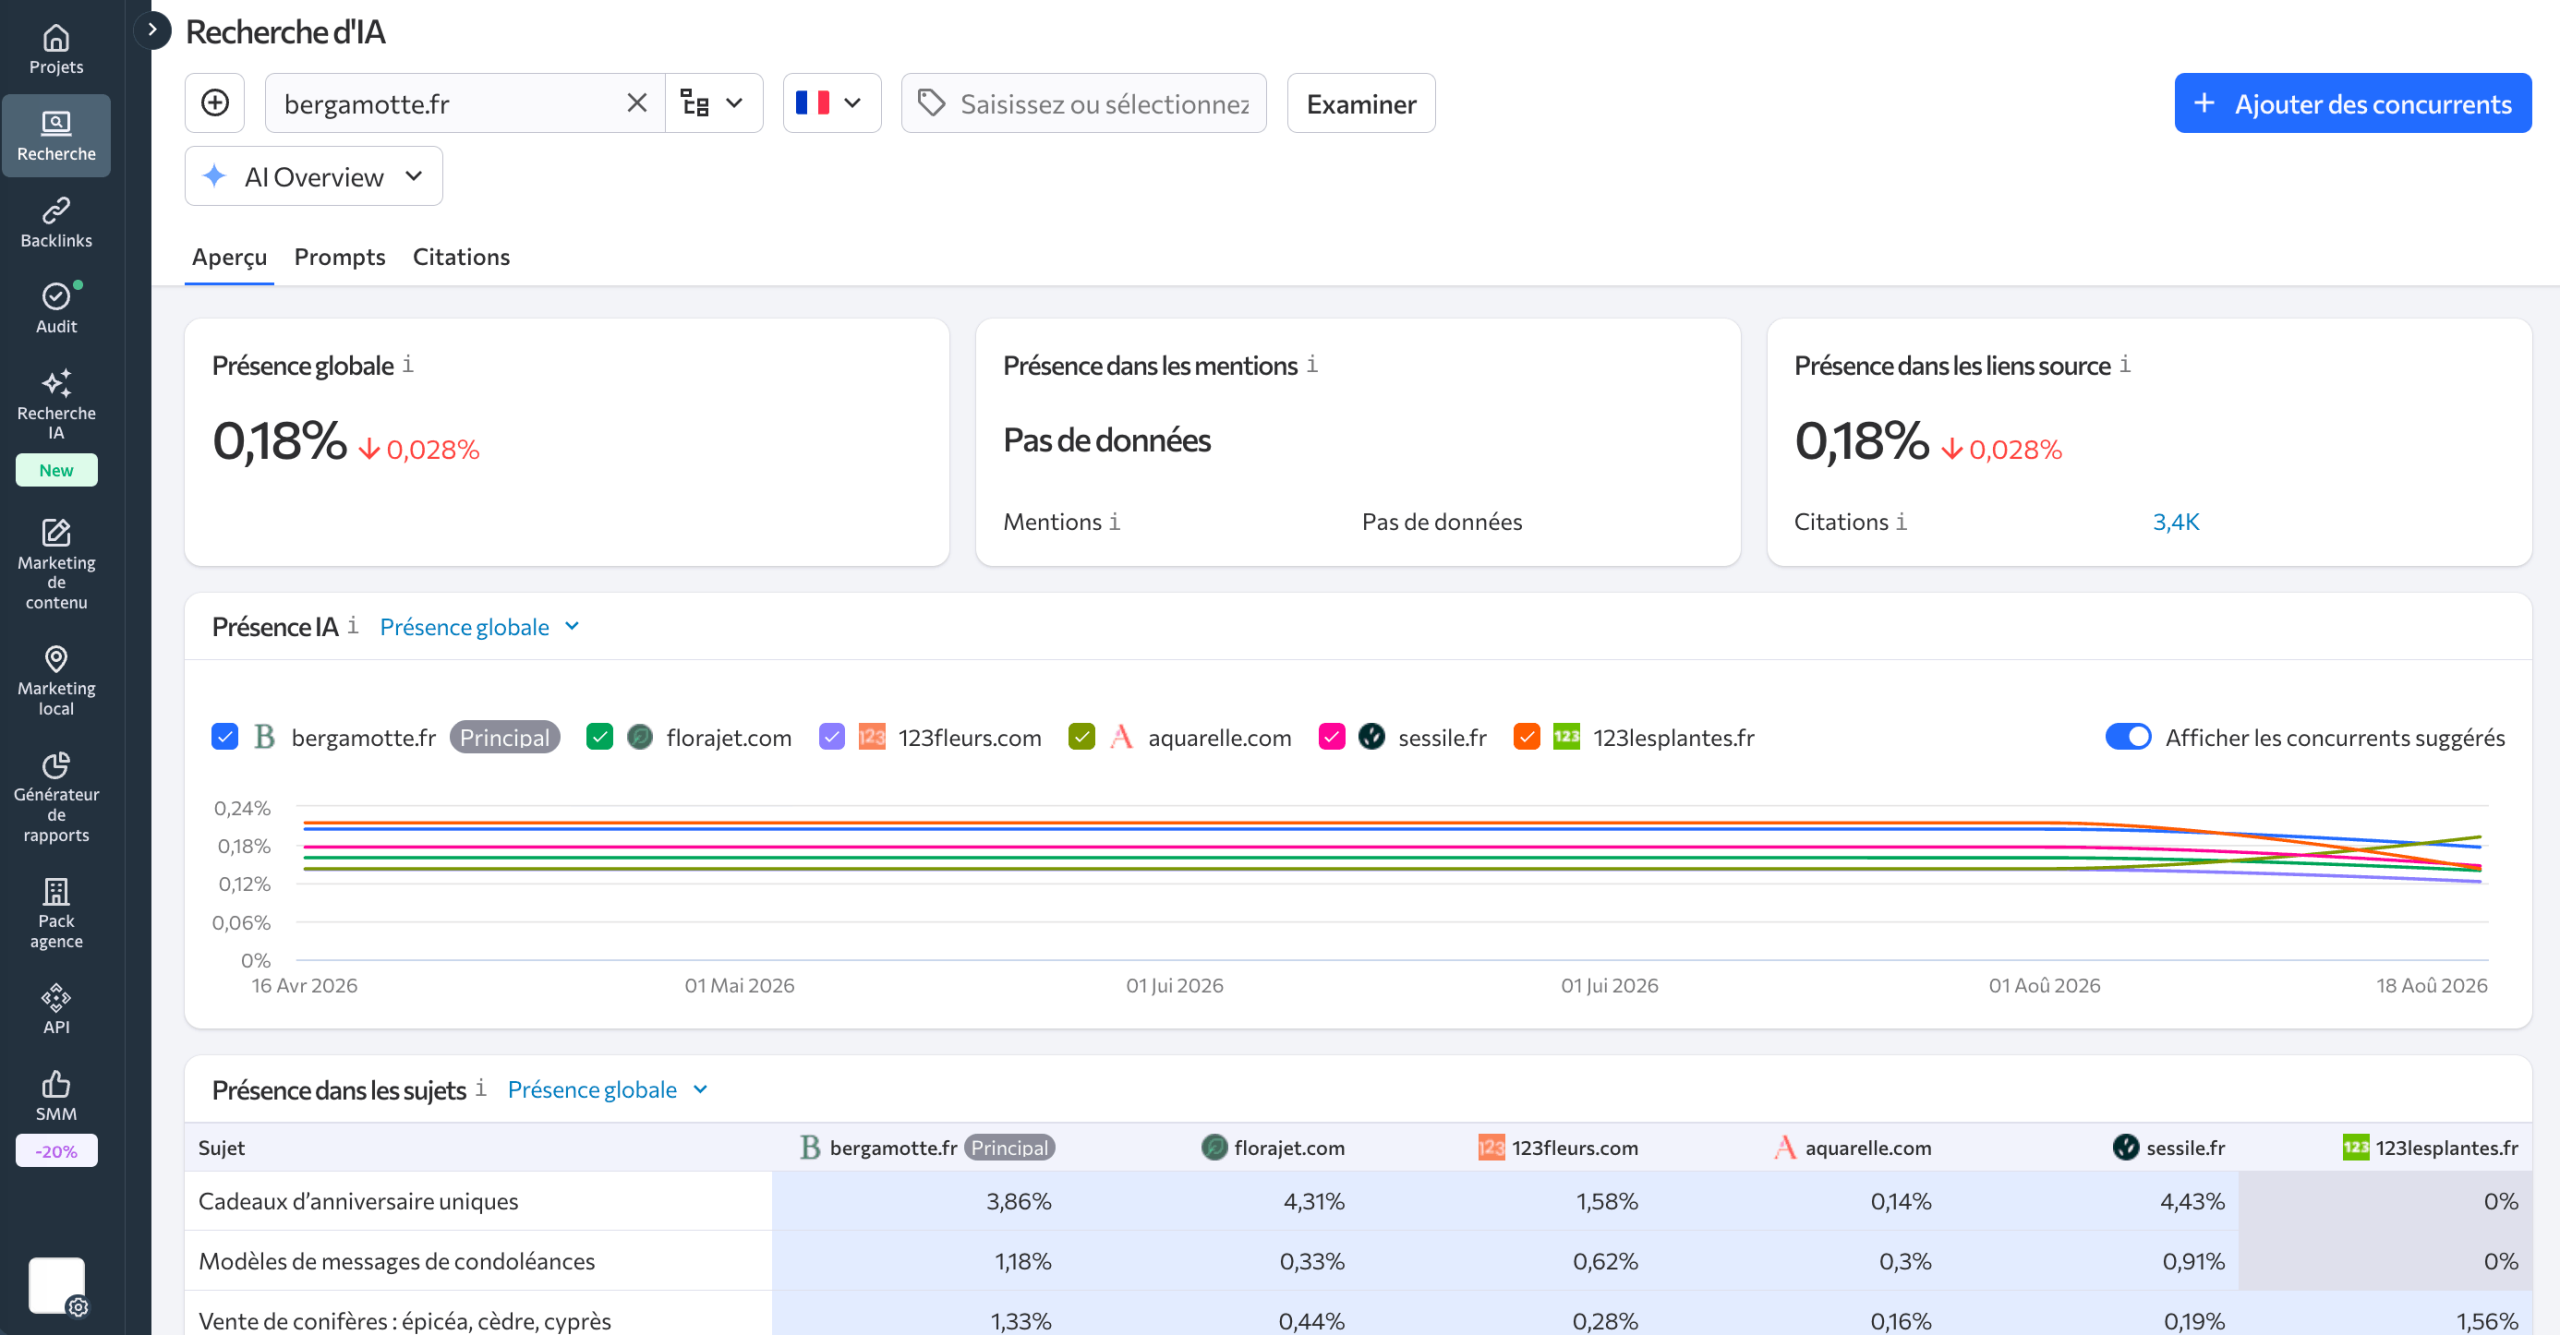Image resolution: width=2560 pixels, height=1335 pixels.
Task: Open the France country flag dropdown
Action: click(831, 103)
